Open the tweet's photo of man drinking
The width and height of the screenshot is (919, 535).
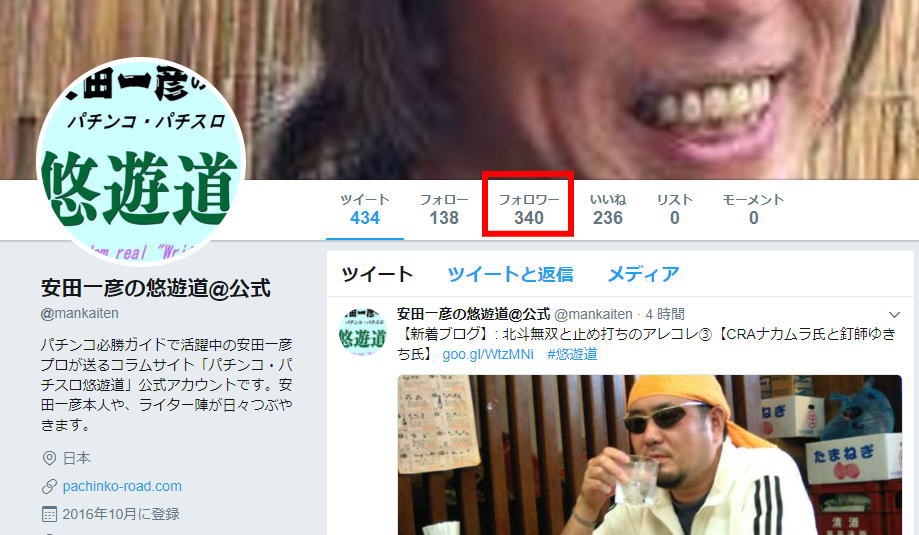click(x=649, y=455)
